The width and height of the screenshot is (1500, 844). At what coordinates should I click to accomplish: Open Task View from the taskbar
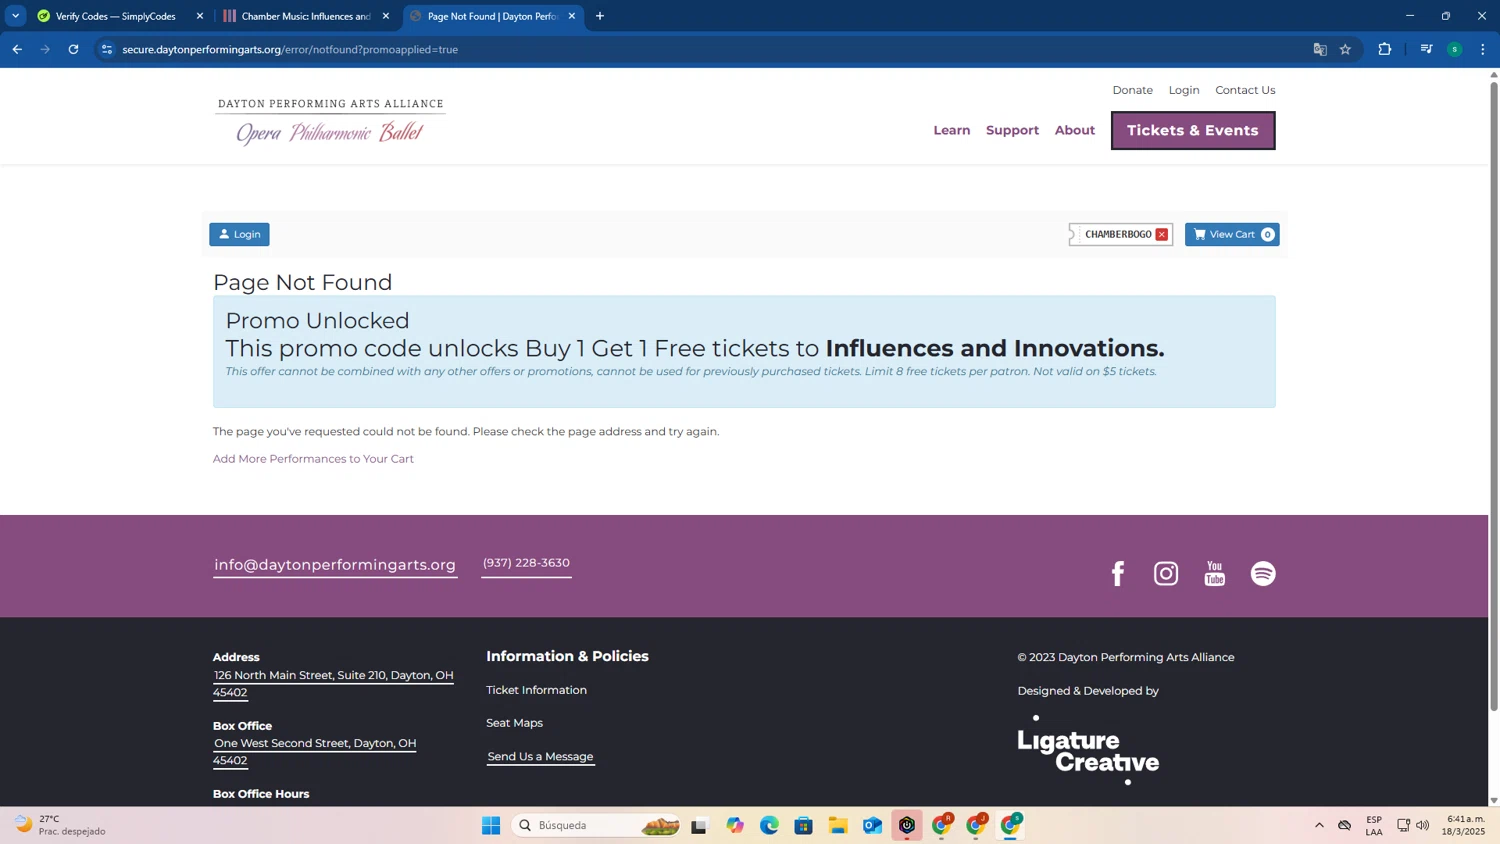[x=699, y=825]
